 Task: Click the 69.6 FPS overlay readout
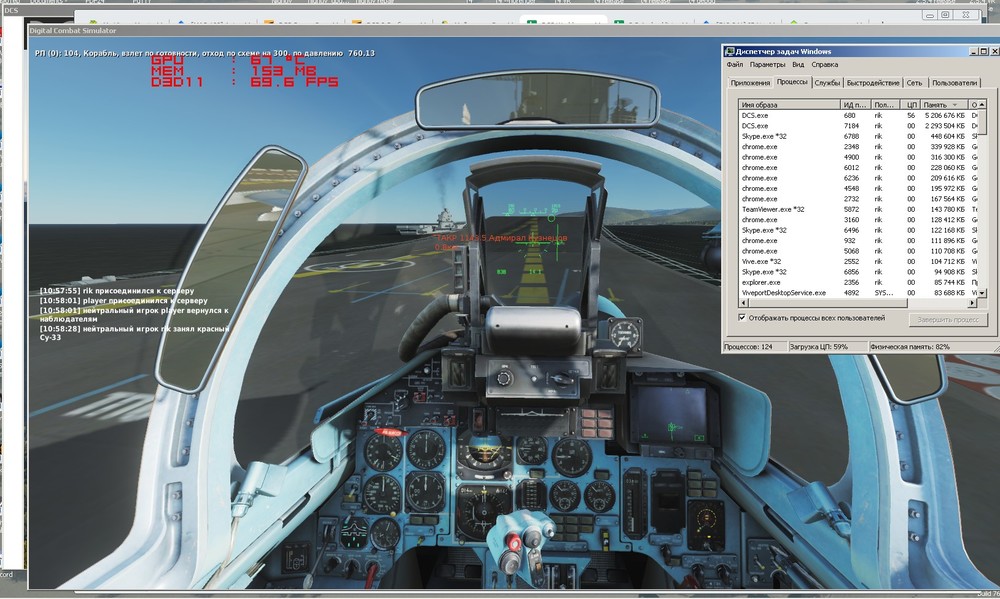coord(294,82)
